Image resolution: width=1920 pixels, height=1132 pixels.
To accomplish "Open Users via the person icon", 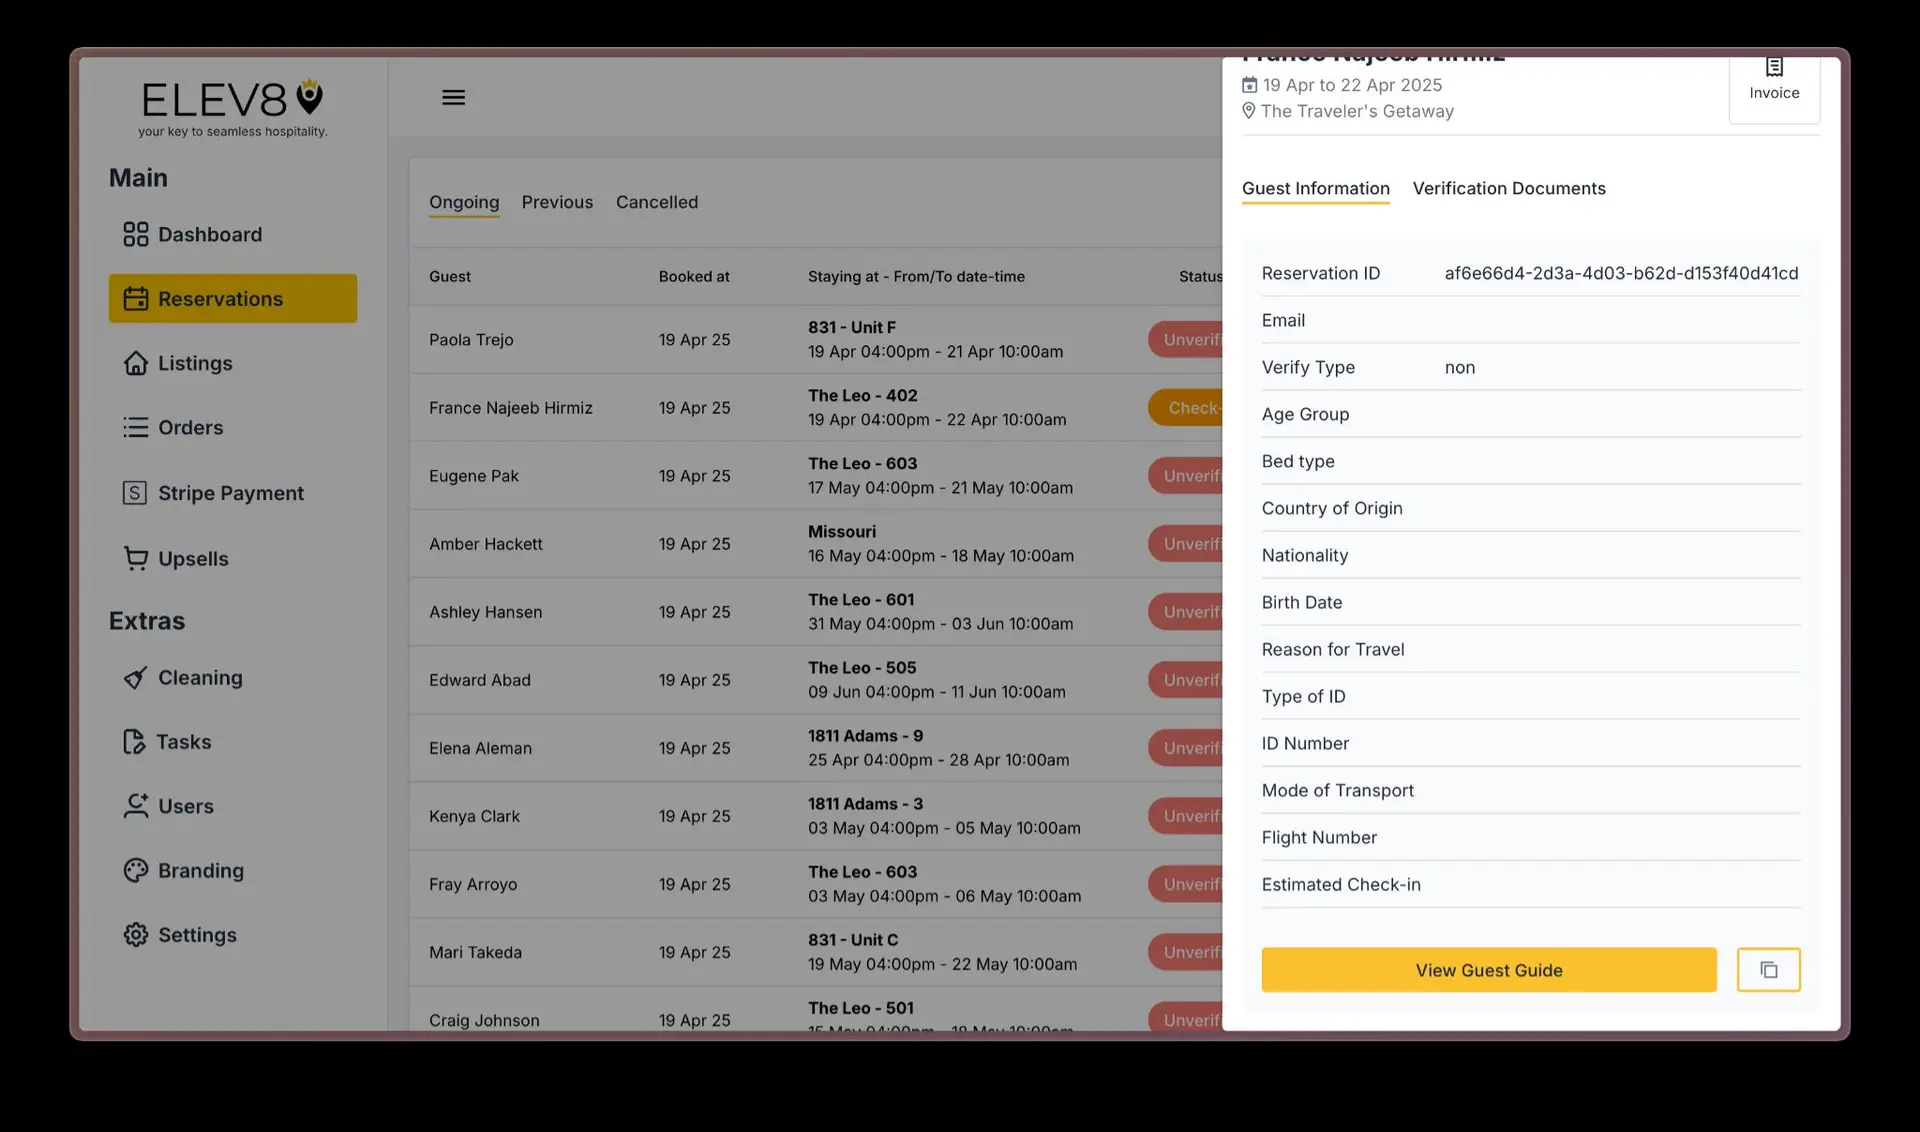I will point(135,806).
